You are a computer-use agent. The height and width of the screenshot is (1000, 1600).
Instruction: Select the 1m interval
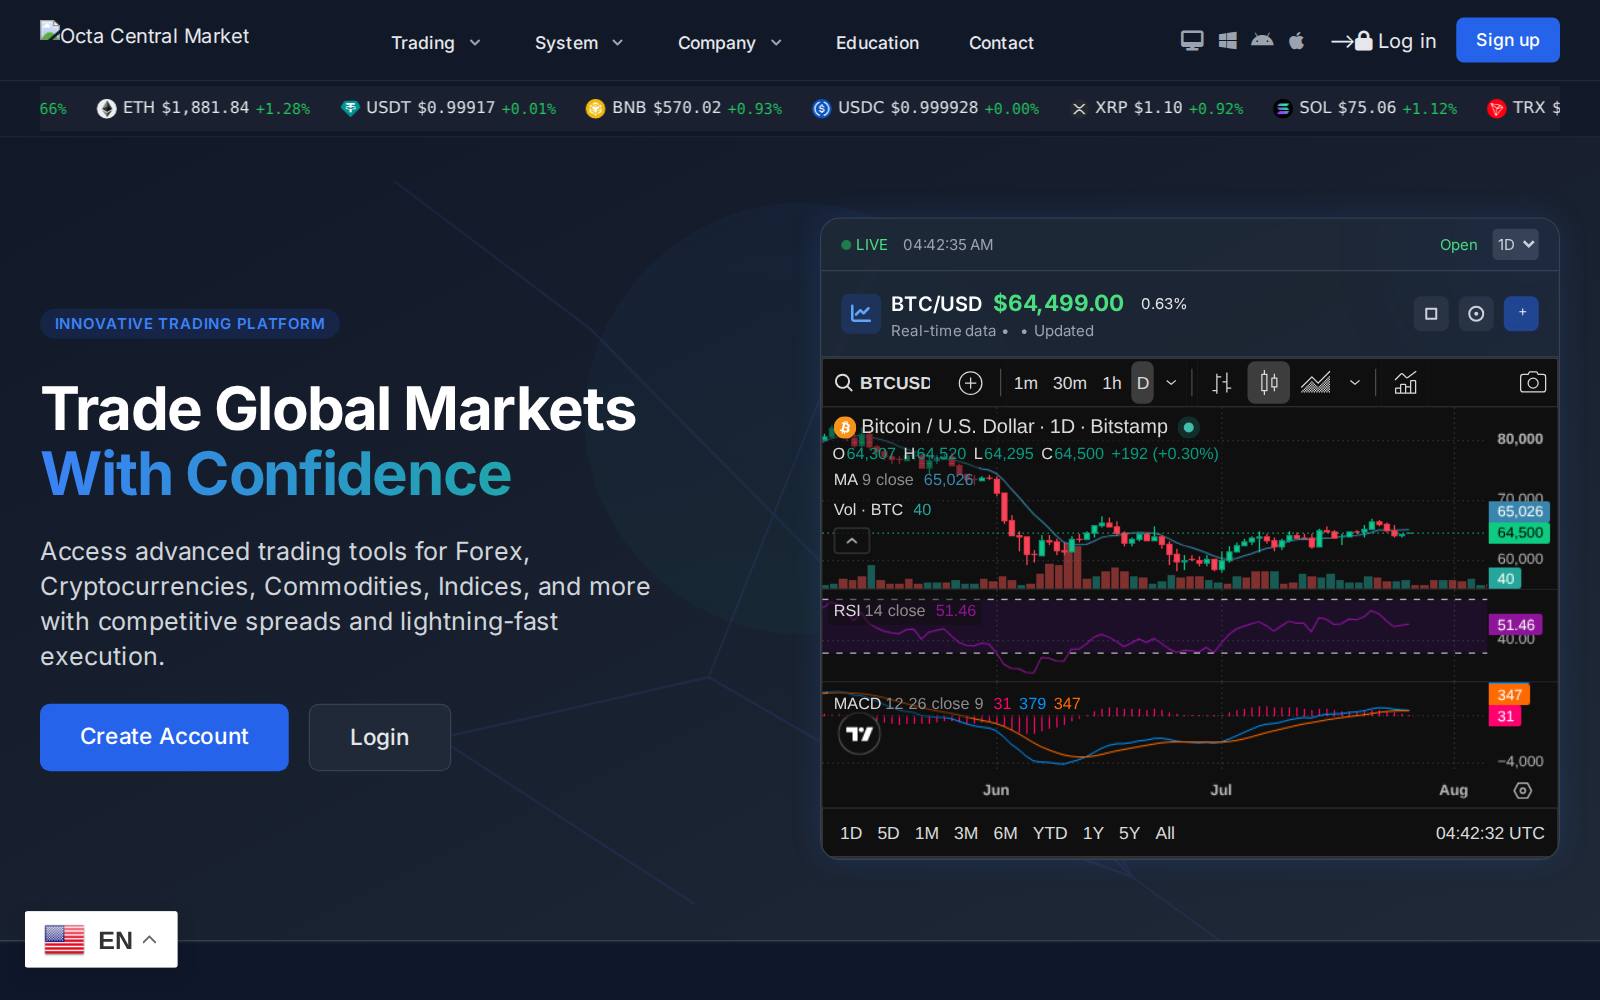tap(1025, 383)
